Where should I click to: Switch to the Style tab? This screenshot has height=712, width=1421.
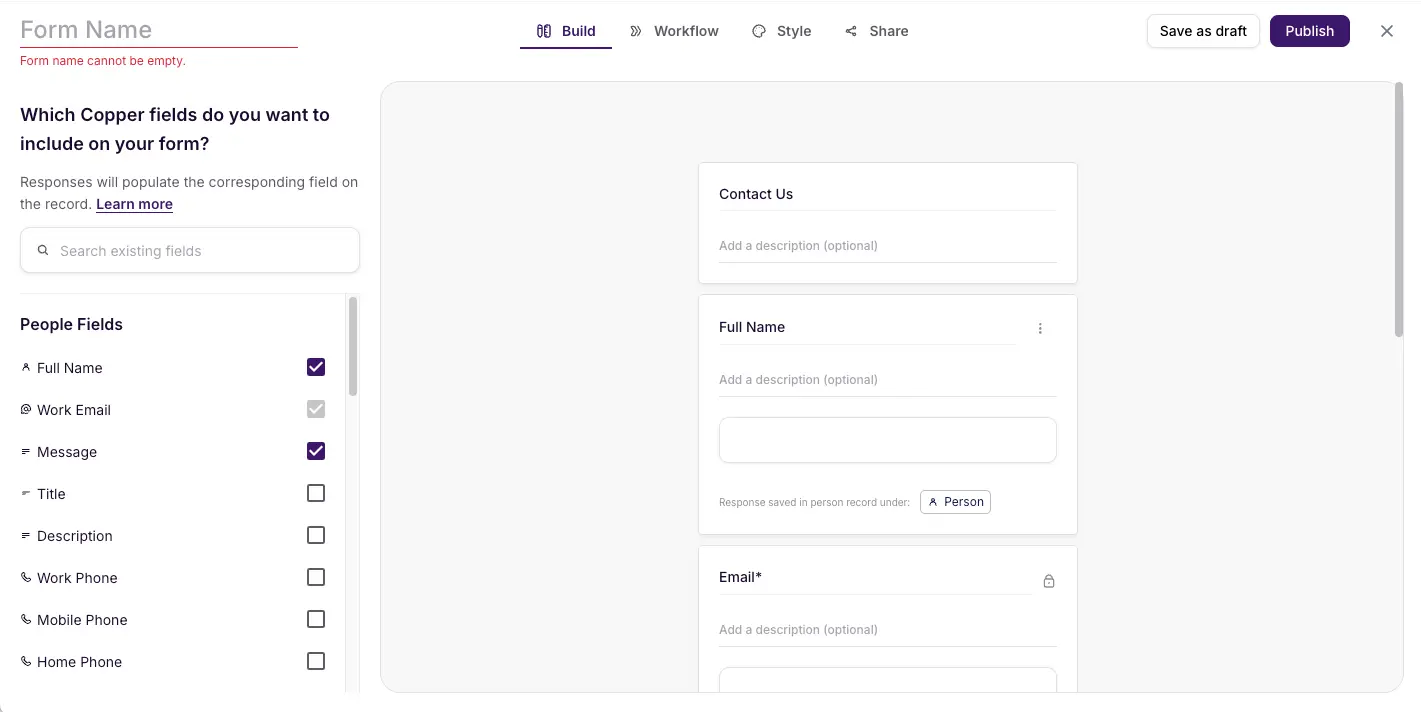[795, 31]
